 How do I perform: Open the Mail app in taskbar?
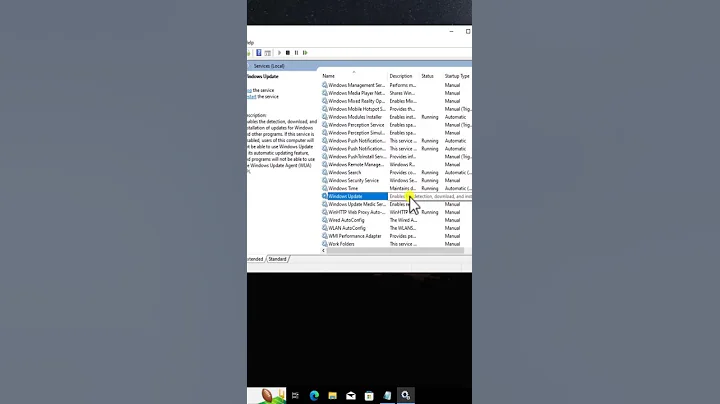(x=351, y=395)
